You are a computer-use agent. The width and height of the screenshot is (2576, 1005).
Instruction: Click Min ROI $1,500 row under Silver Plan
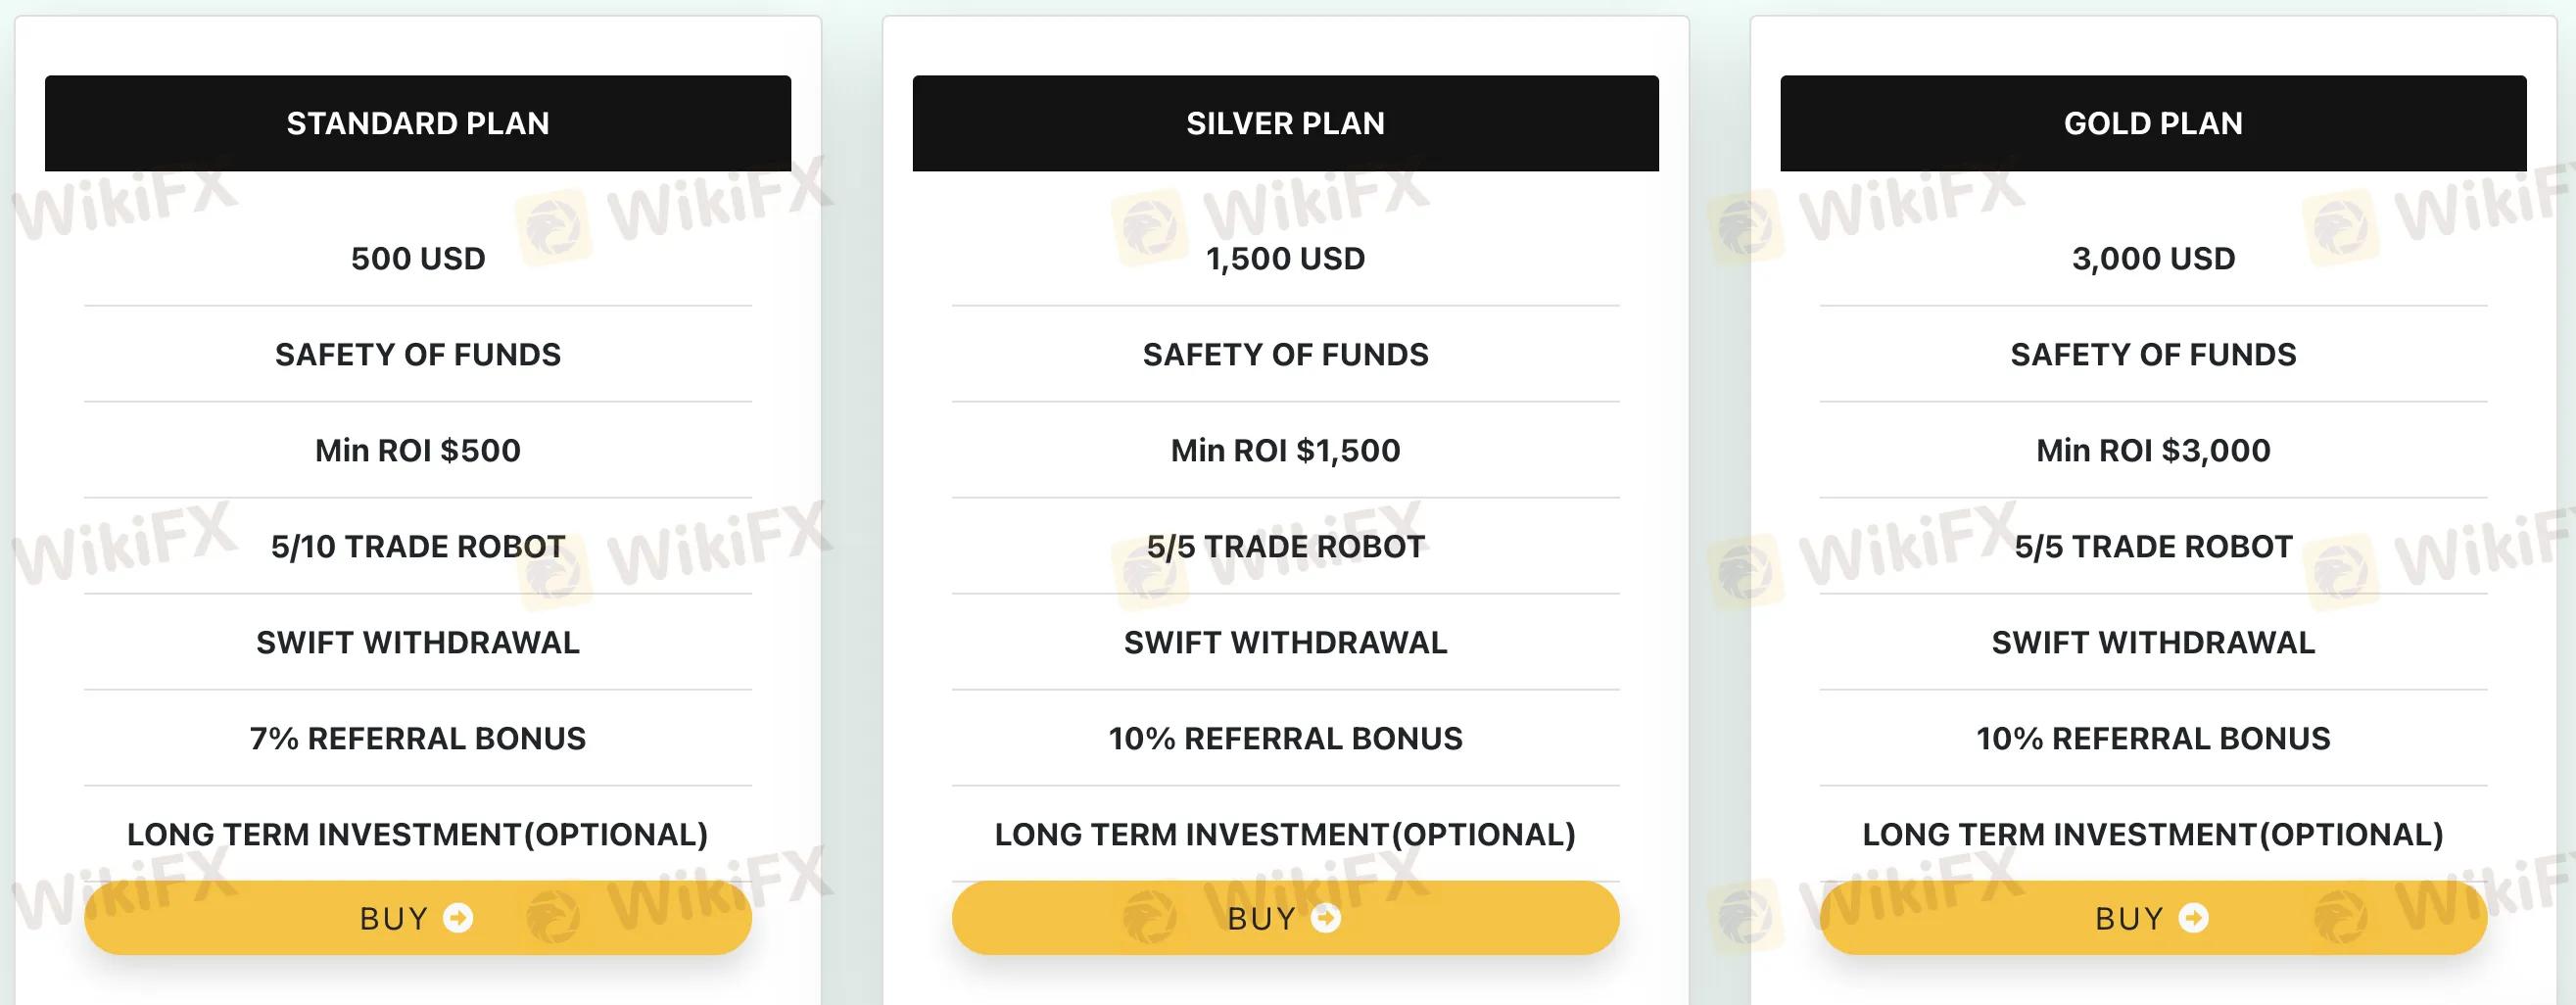click(1285, 450)
